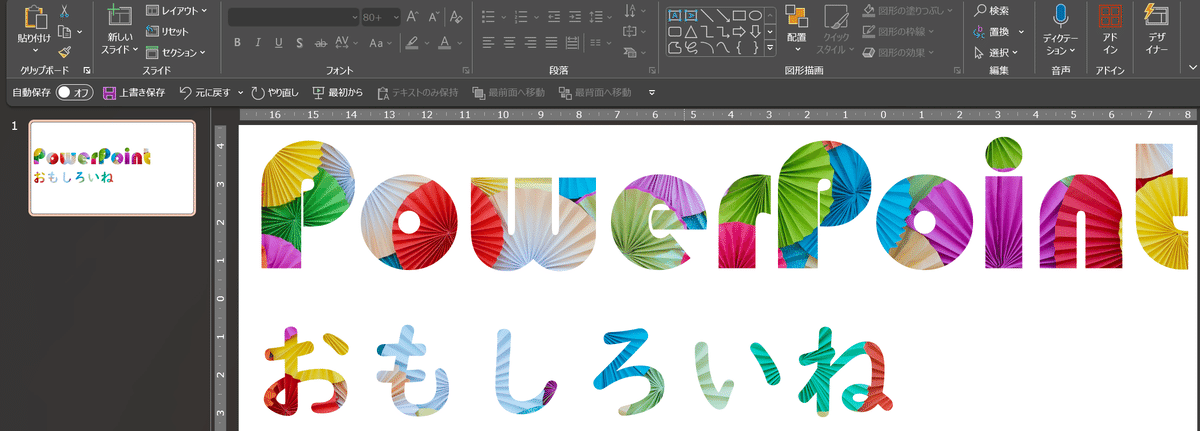Open the clipboard group dialog launcher
This screenshot has width=1200, height=431.
87,70
